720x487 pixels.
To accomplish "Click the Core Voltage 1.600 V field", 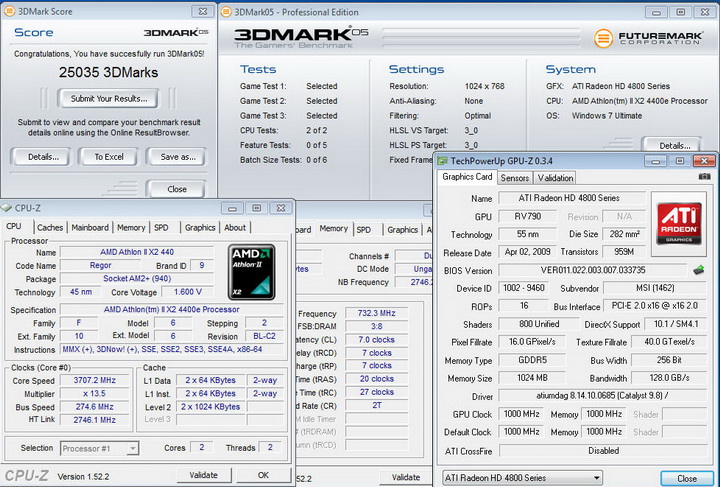I will pyautogui.click(x=187, y=292).
